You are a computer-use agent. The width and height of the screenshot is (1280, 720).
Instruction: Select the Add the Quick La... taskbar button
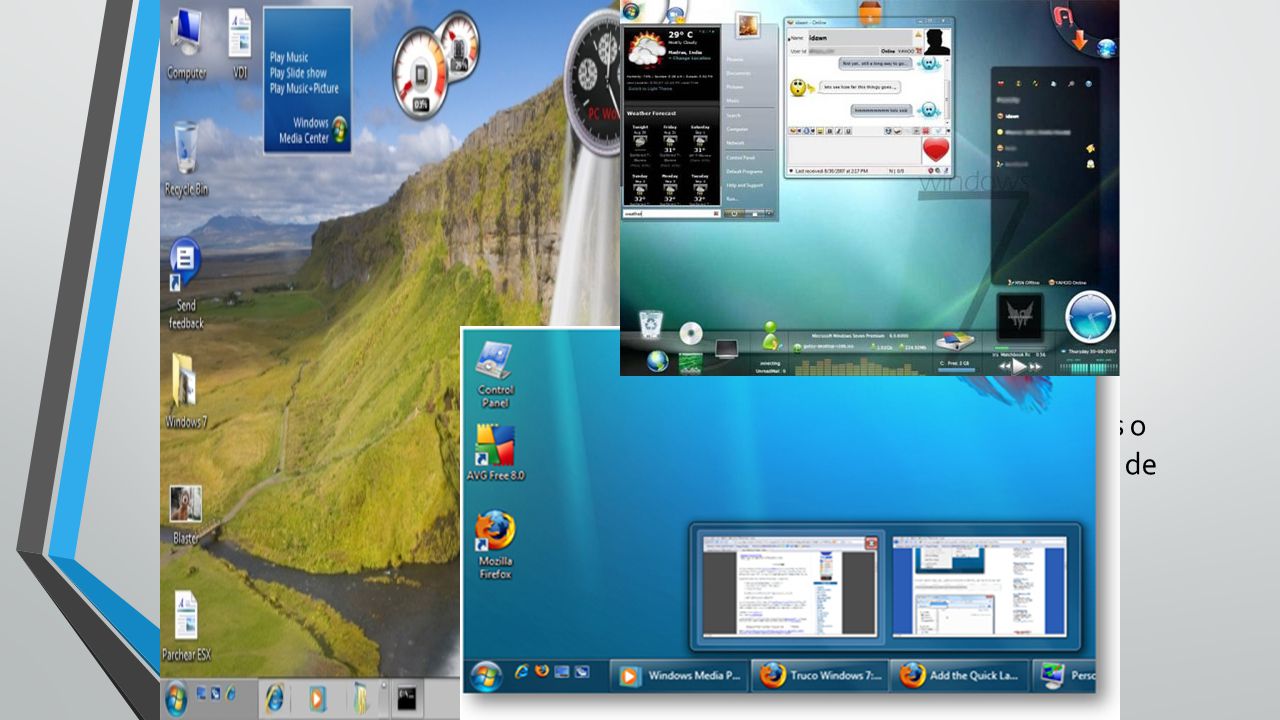(960, 675)
